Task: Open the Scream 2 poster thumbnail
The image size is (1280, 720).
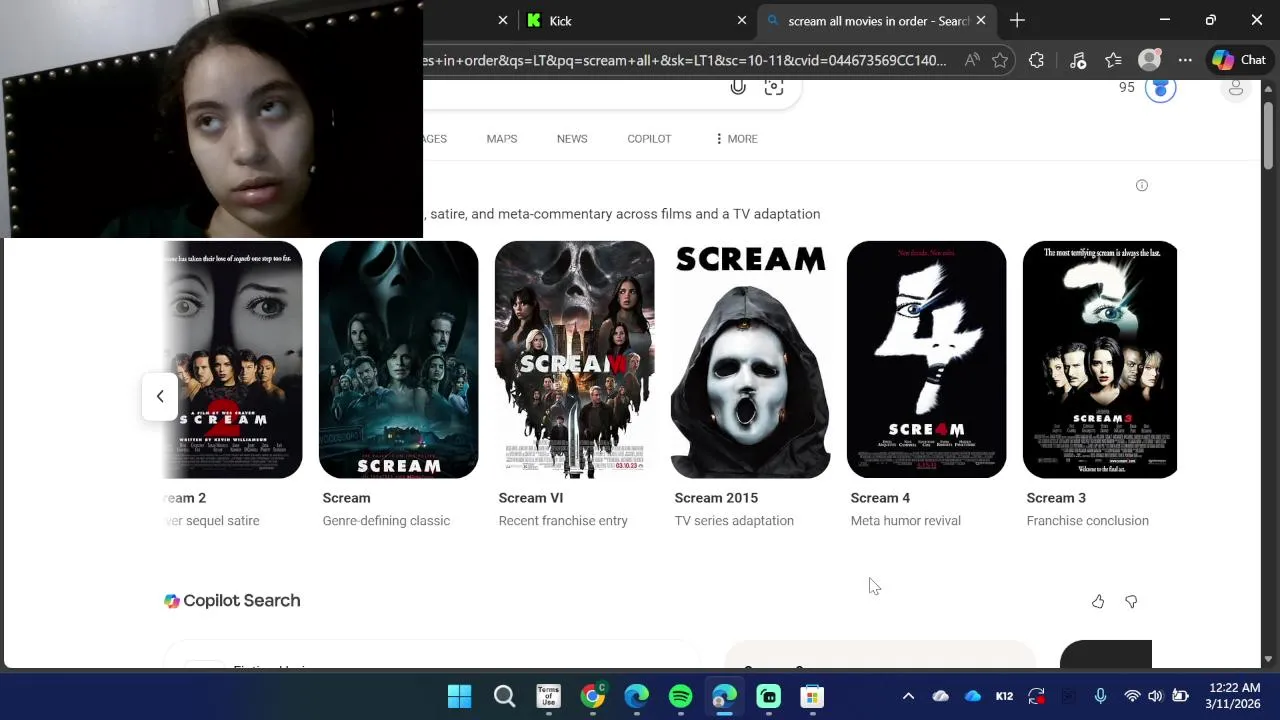Action: pyautogui.click(x=233, y=359)
